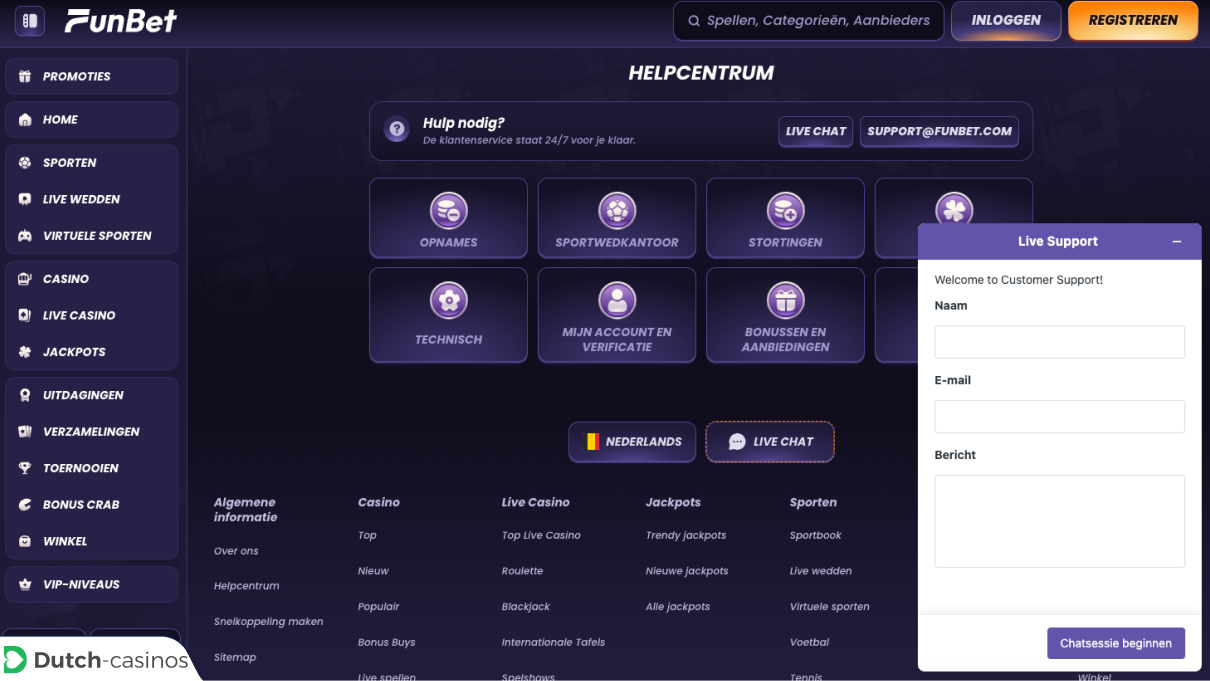This screenshot has height=681, width=1210.
Task: Click the Bericht message textarea
Action: [1059, 521]
